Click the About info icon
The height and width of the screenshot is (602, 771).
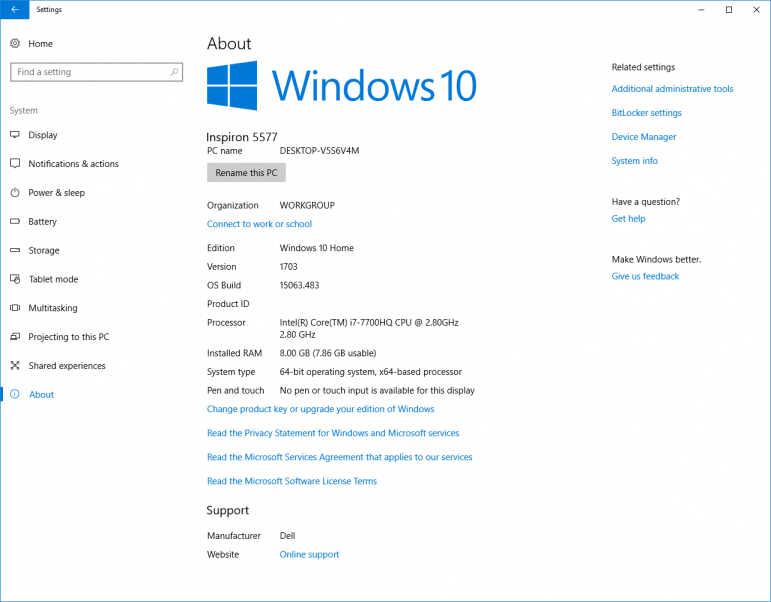click(x=15, y=394)
